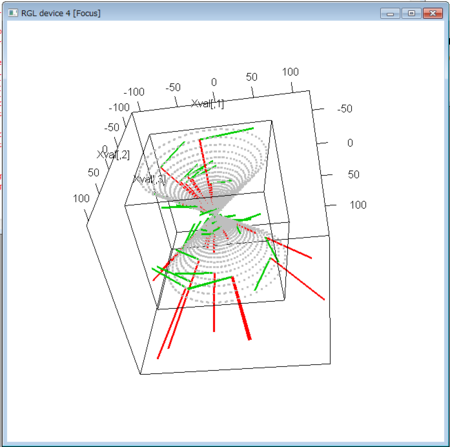
Task: Click the Xval[,2] axis label
Action: tap(113, 155)
